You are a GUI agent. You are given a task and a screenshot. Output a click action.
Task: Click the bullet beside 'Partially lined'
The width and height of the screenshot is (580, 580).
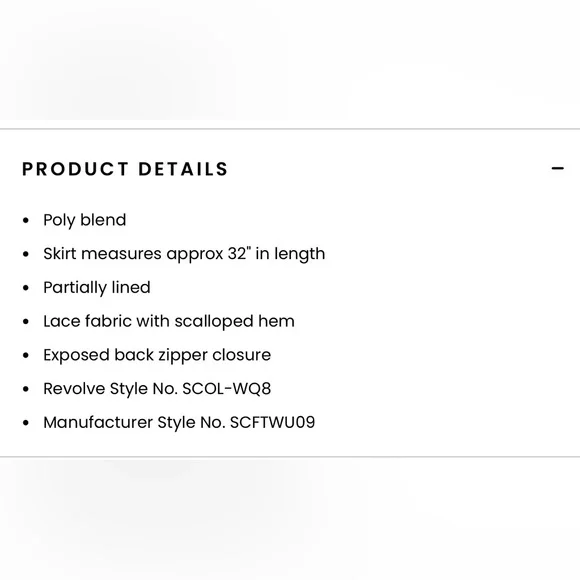(x=26, y=288)
